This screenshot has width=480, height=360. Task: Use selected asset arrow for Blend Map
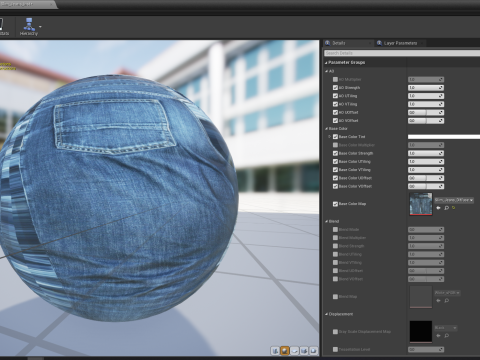tap(438, 300)
